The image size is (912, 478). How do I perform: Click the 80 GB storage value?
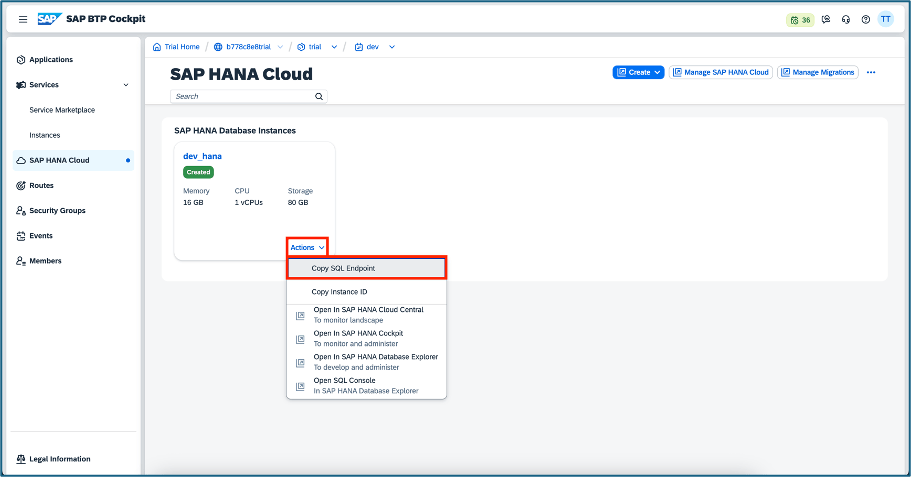click(298, 203)
